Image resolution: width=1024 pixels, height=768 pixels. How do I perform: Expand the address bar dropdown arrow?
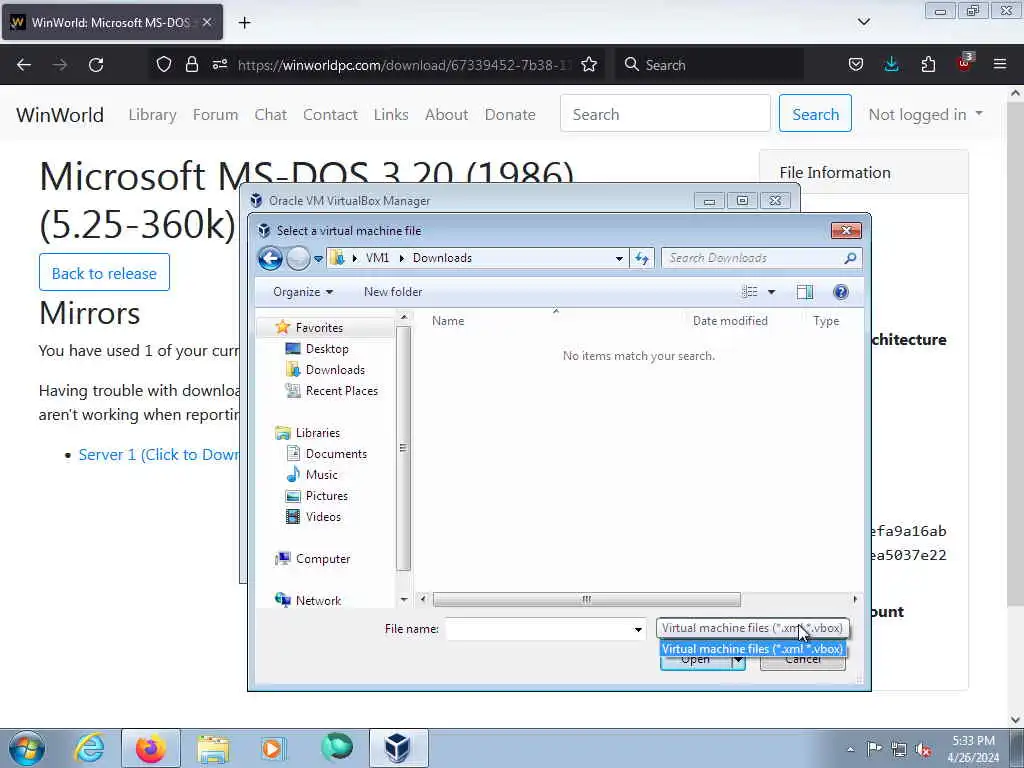click(618, 259)
